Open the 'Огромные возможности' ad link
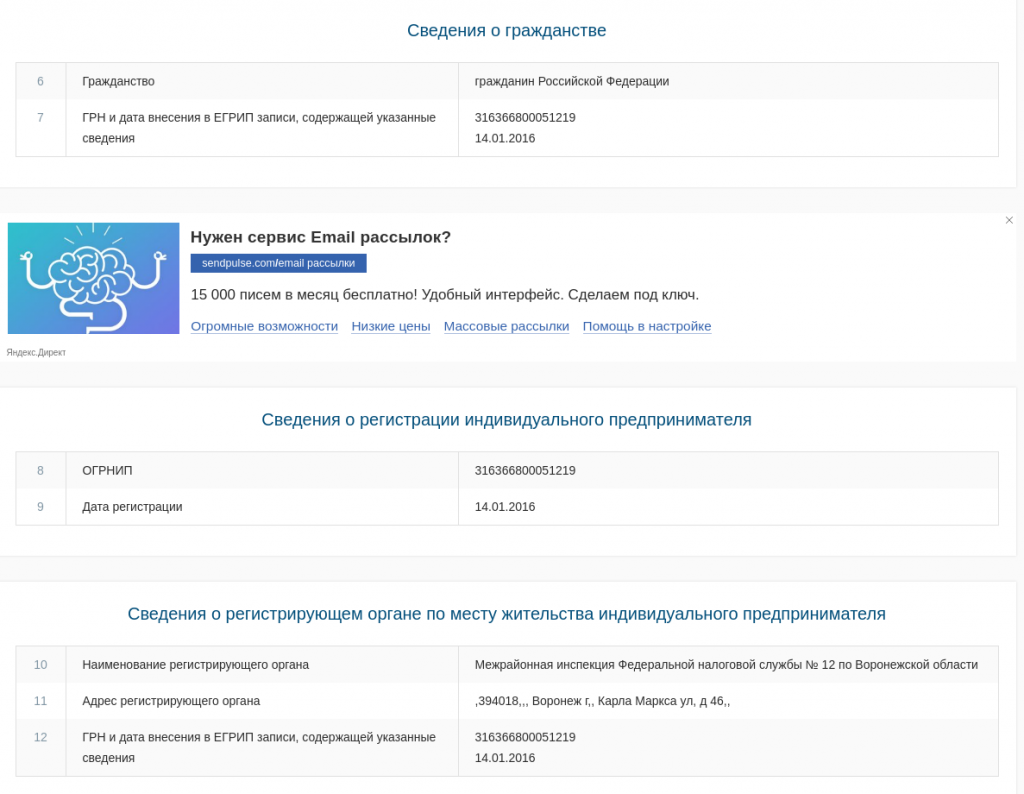 pos(264,326)
